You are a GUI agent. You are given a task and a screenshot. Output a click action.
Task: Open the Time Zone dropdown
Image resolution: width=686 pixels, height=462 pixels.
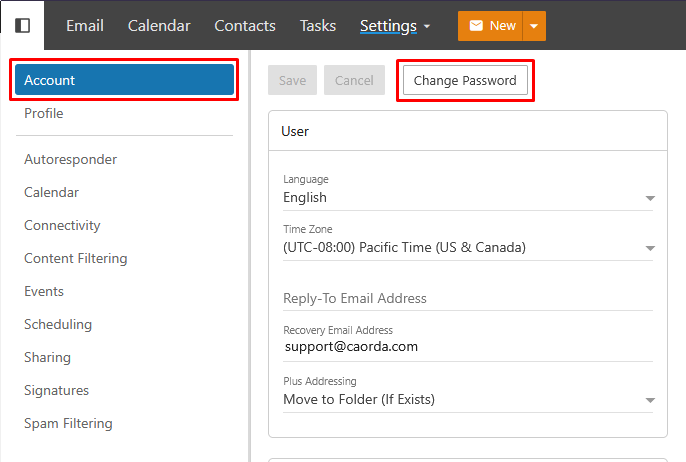[468, 248]
